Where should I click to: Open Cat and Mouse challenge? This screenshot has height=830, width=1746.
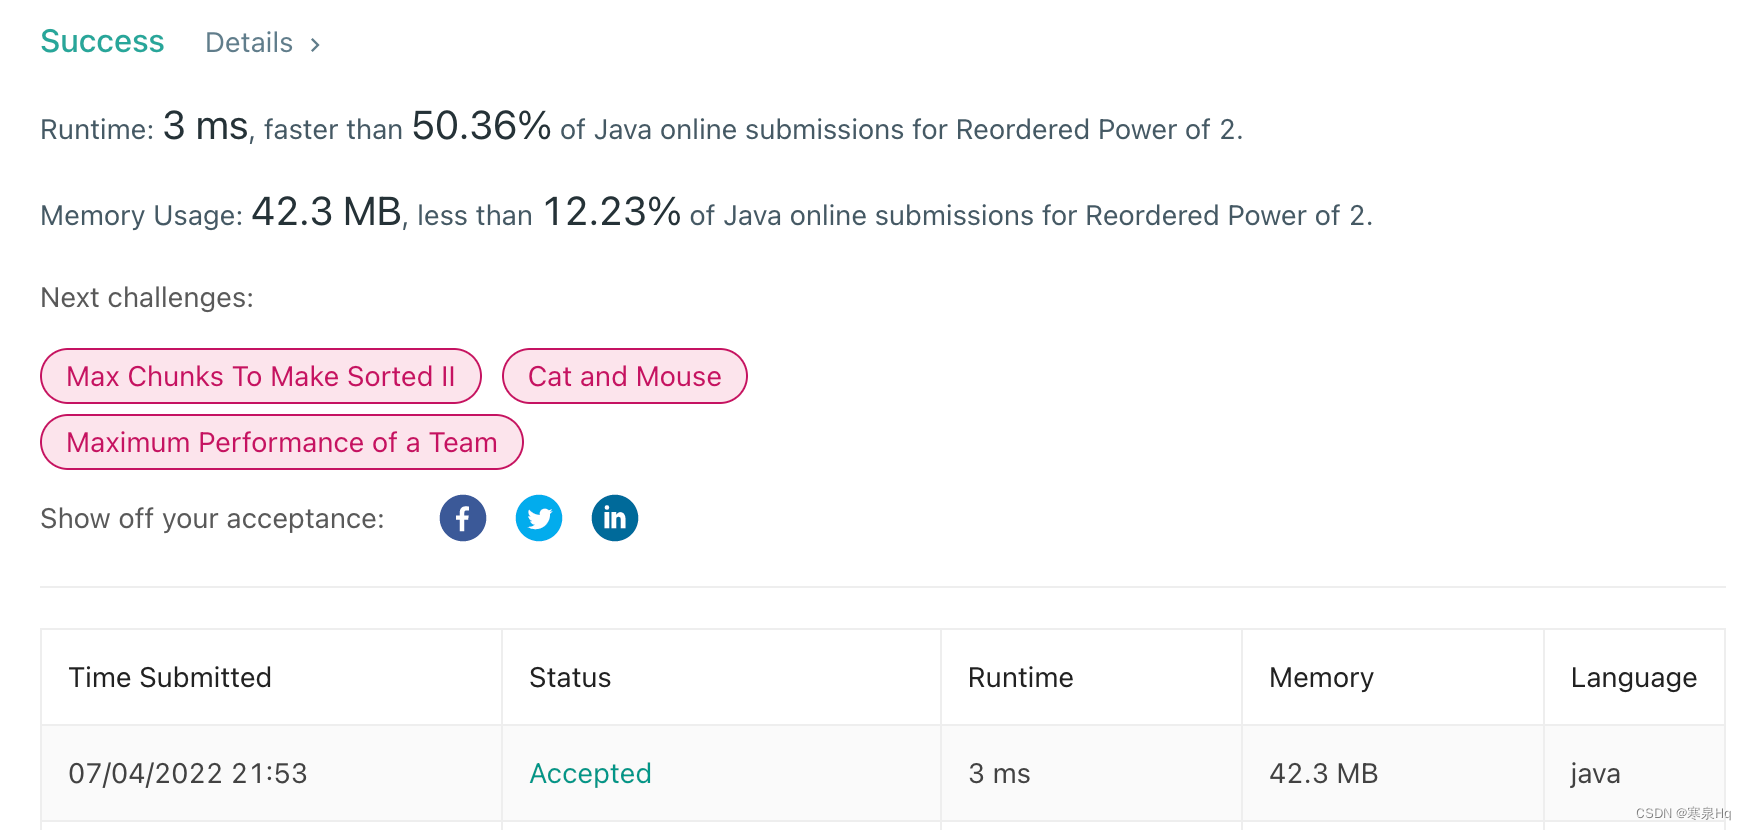pos(624,376)
